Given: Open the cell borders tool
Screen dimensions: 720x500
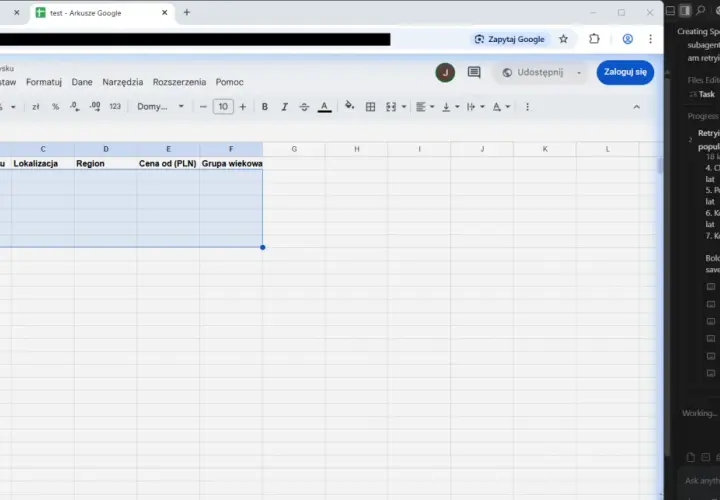Looking at the screenshot, I should point(370,107).
